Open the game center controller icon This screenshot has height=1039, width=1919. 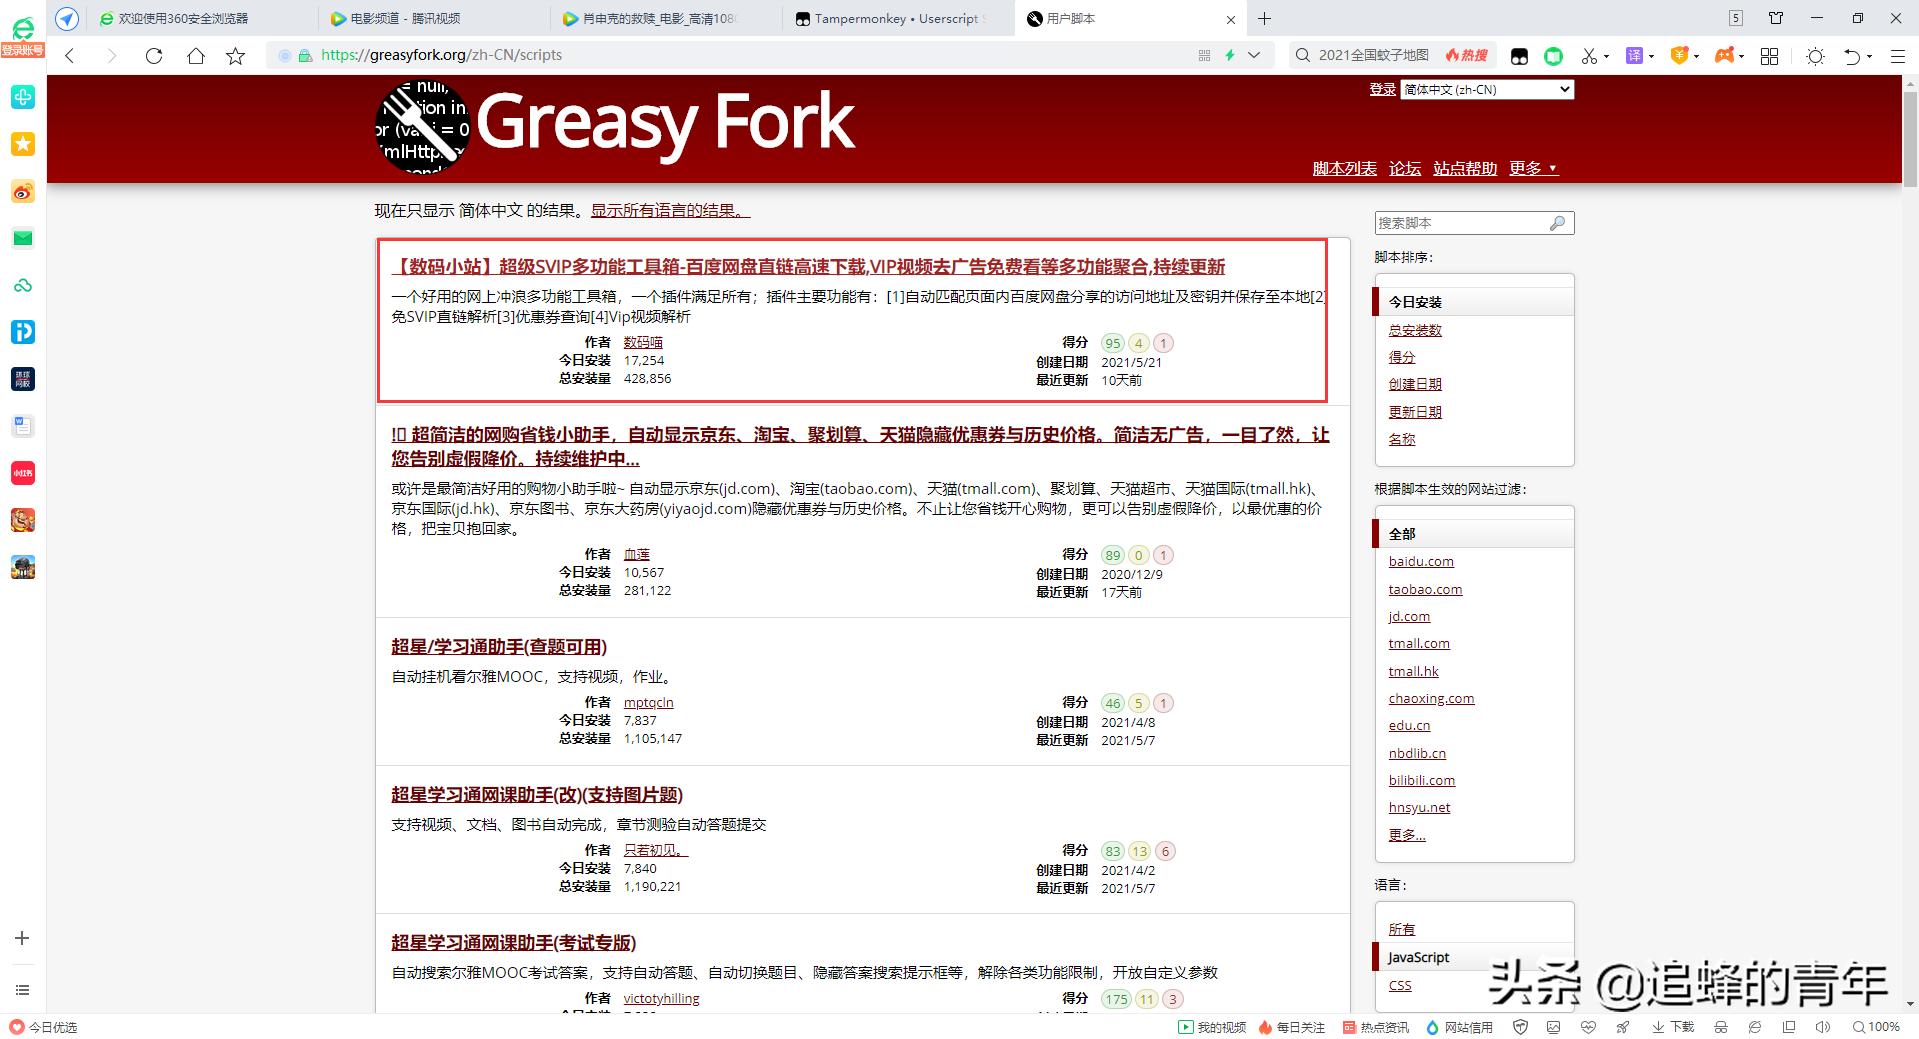click(1725, 56)
